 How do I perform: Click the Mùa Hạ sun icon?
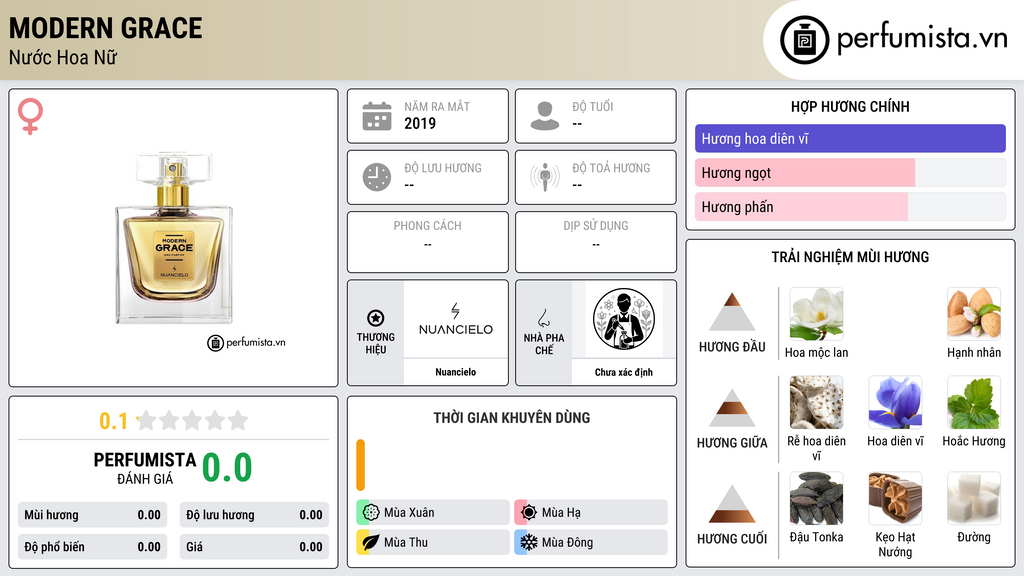coord(529,512)
